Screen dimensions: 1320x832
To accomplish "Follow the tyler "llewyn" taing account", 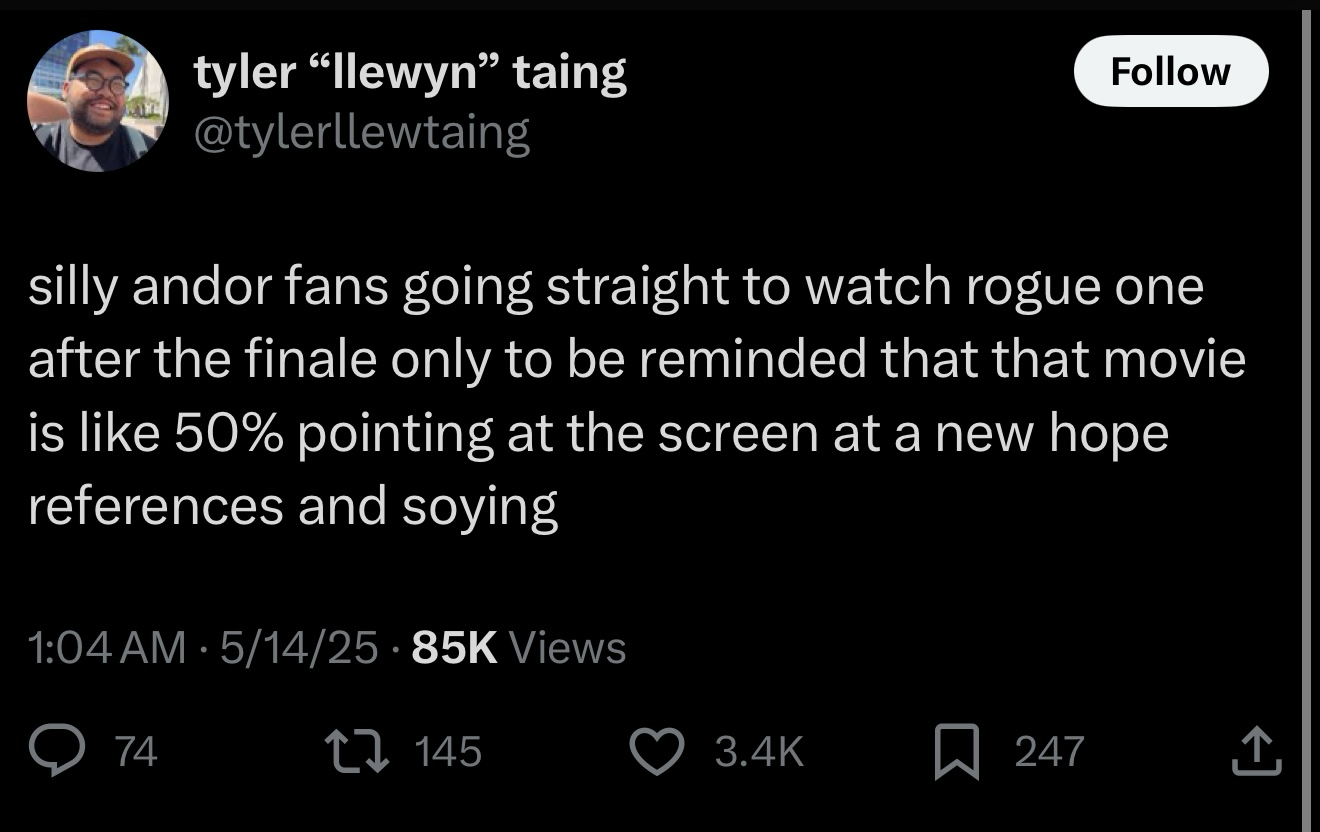I will [1170, 72].
